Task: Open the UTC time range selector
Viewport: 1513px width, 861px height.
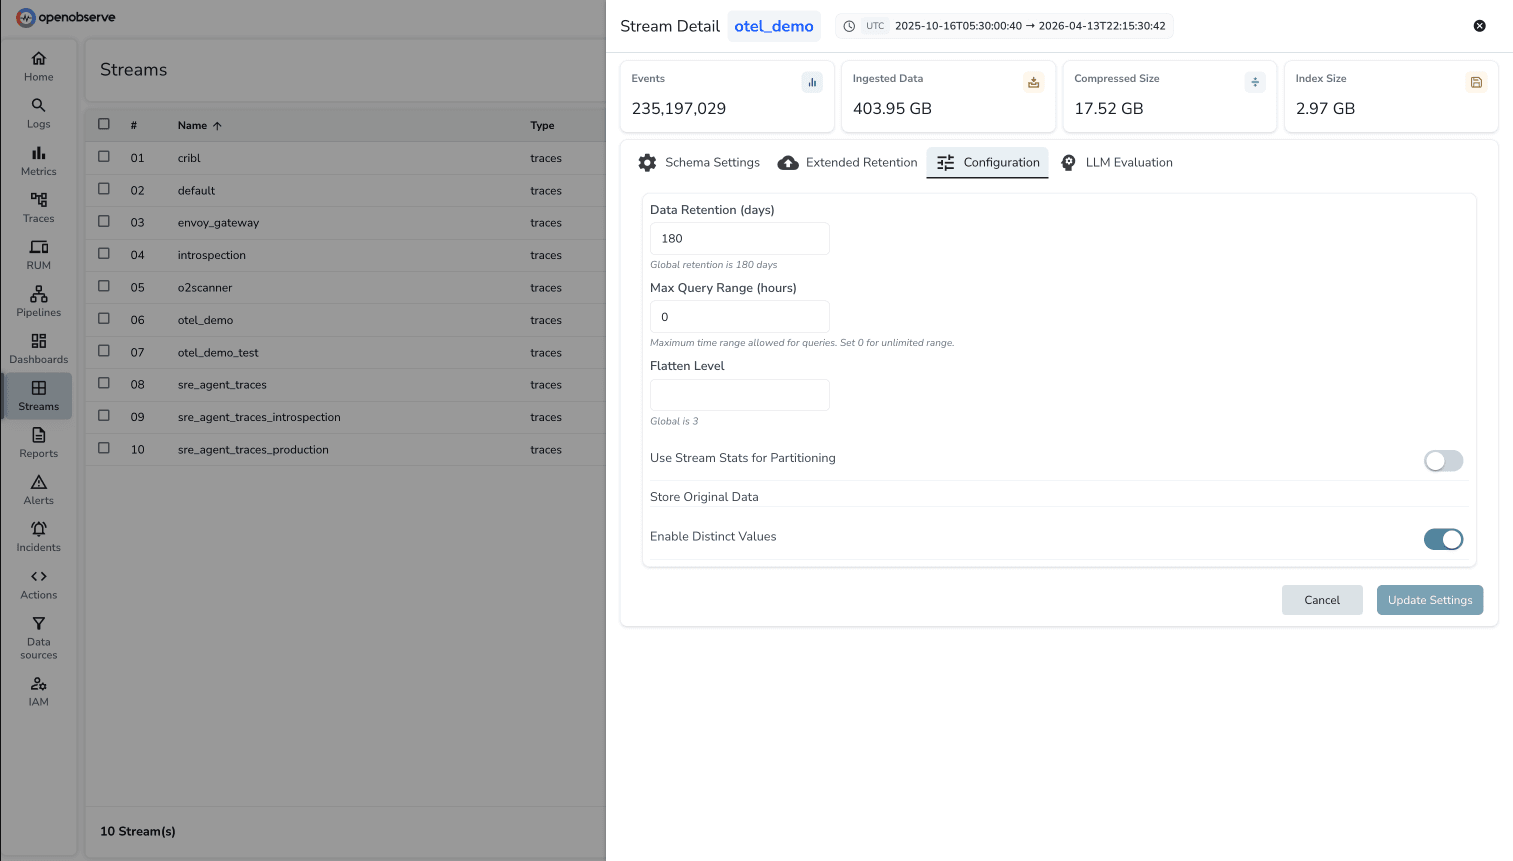Action: pyautogui.click(x=1004, y=26)
